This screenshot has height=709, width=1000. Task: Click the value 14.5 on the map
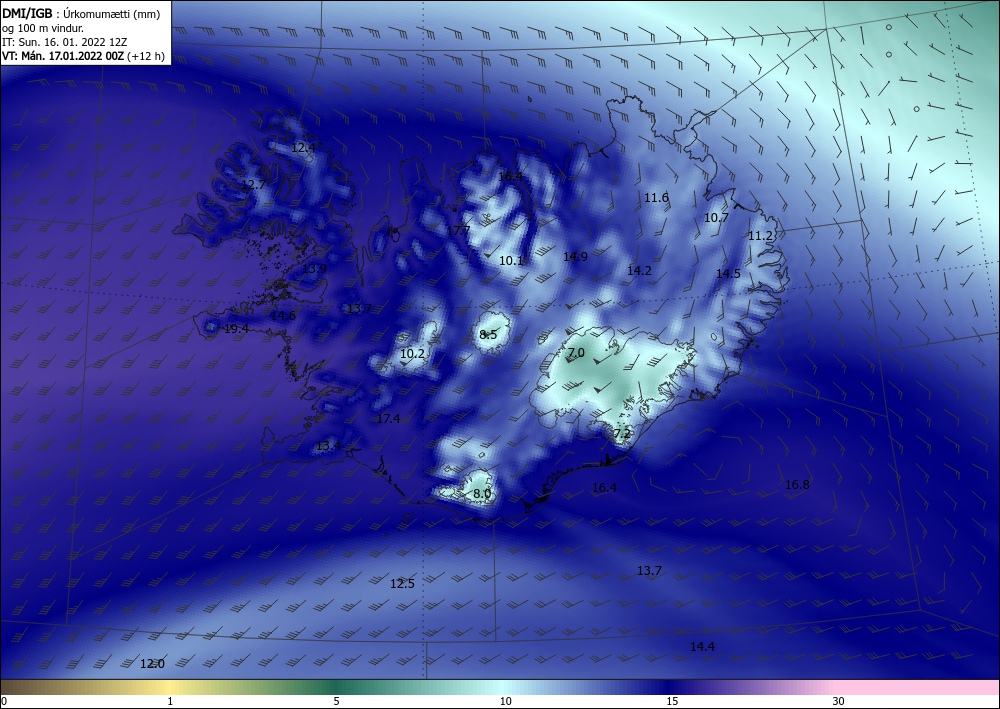coord(728,274)
